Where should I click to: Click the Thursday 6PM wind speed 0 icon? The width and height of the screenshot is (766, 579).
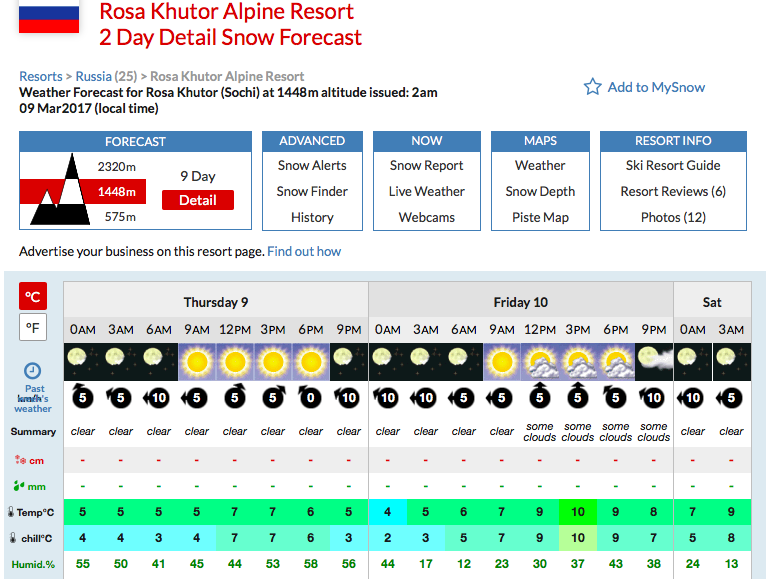point(310,398)
